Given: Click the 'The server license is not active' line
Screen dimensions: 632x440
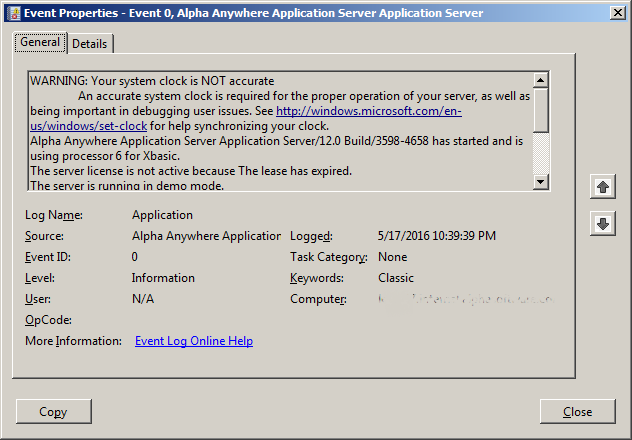Looking at the screenshot, I should pos(191,171).
